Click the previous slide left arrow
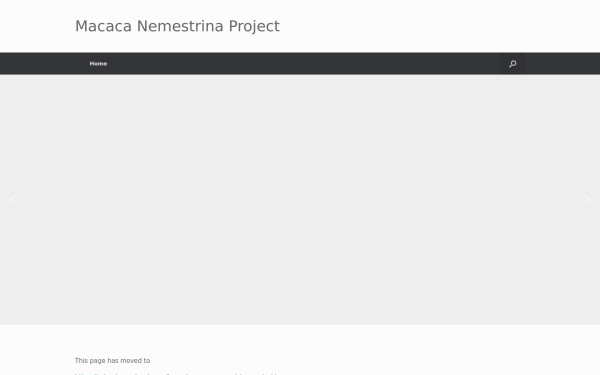The width and height of the screenshot is (600, 375). tap(13, 200)
